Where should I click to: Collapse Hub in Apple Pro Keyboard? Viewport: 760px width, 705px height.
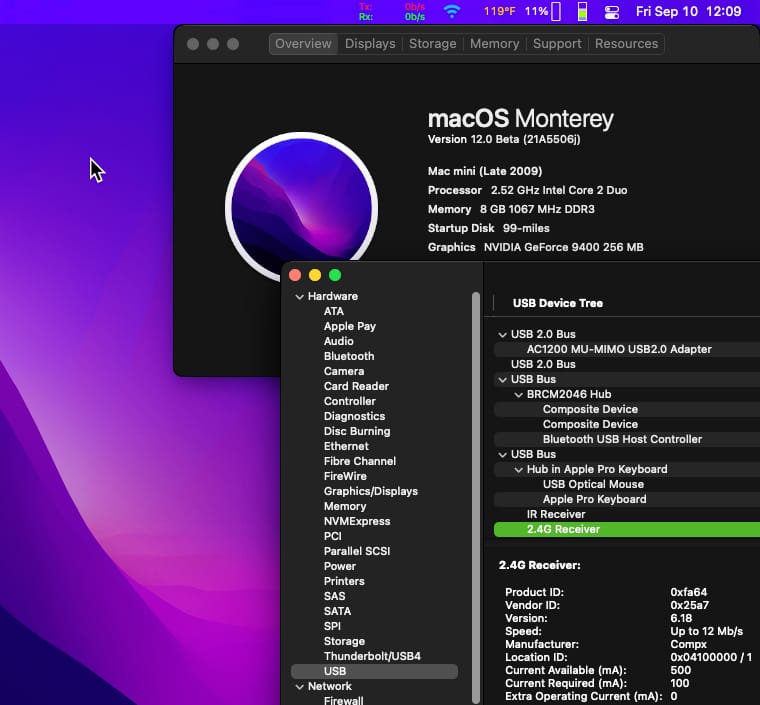click(518, 470)
